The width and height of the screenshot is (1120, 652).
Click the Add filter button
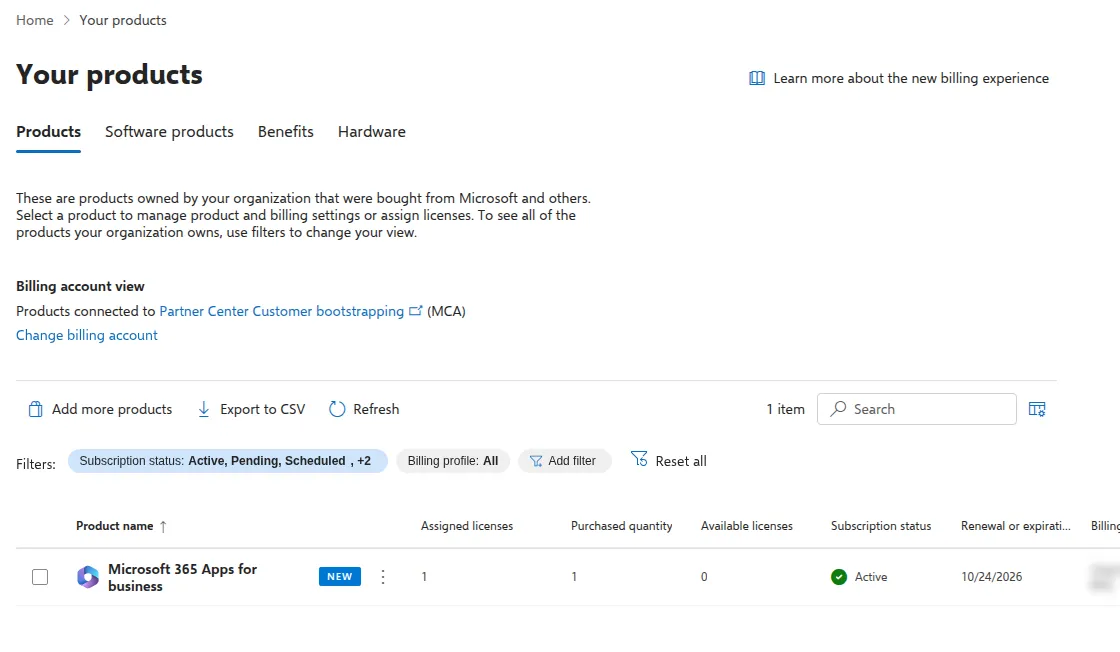coord(564,461)
